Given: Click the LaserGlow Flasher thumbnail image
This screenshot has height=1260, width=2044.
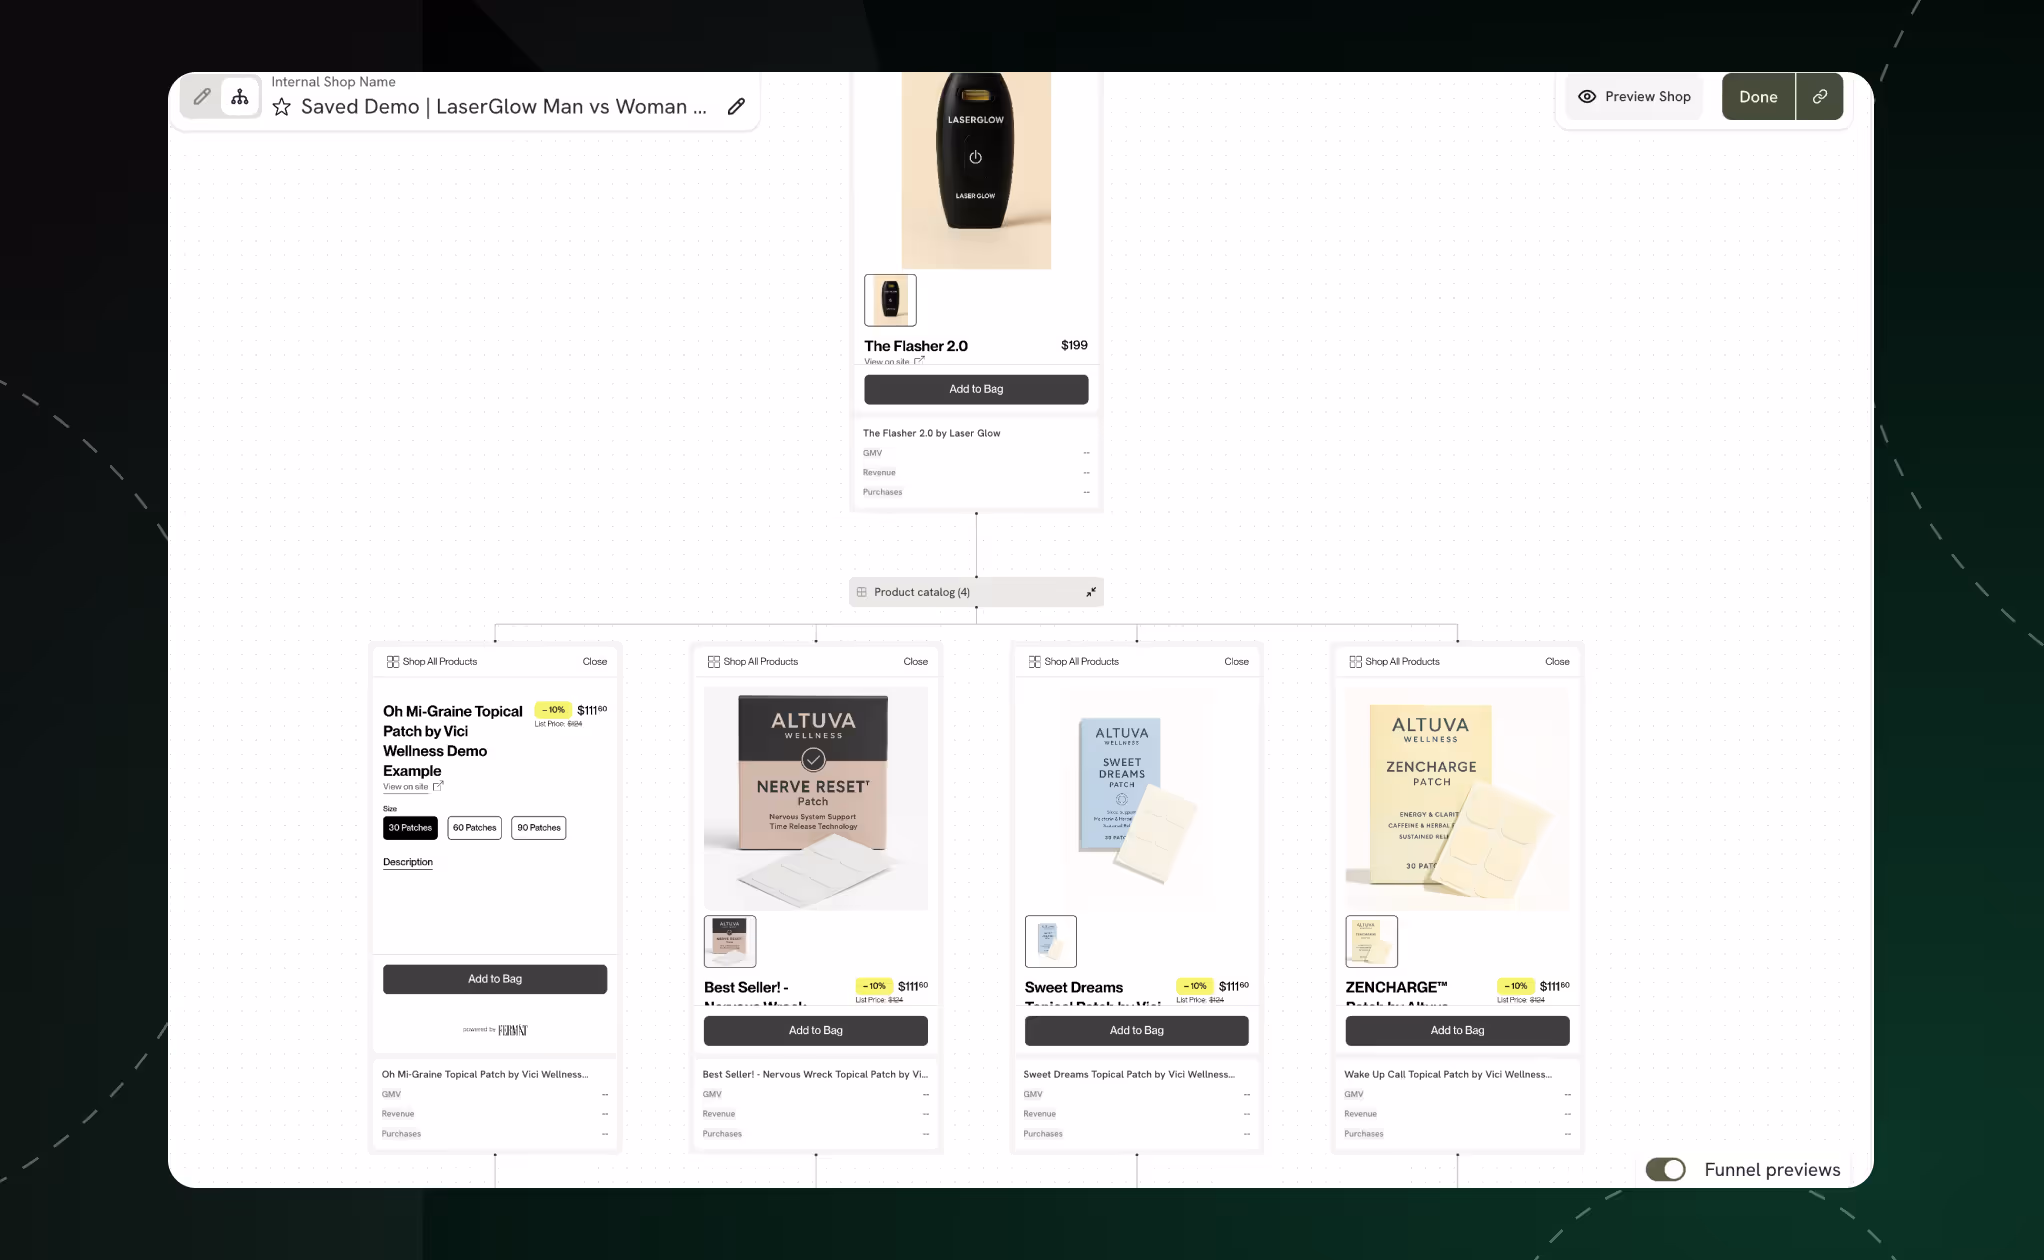Looking at the screenshot, I should (890, 300).
